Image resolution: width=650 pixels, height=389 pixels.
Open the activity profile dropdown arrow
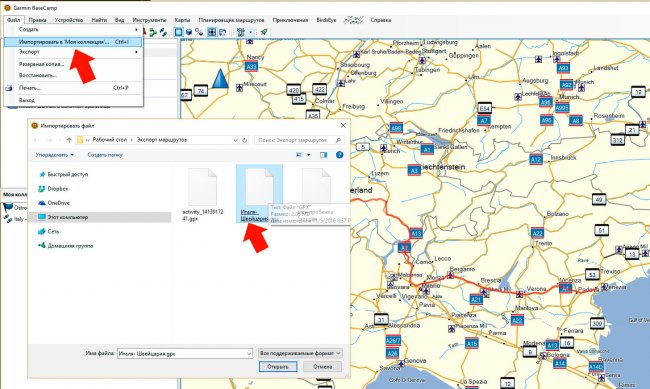pos(250,32)
